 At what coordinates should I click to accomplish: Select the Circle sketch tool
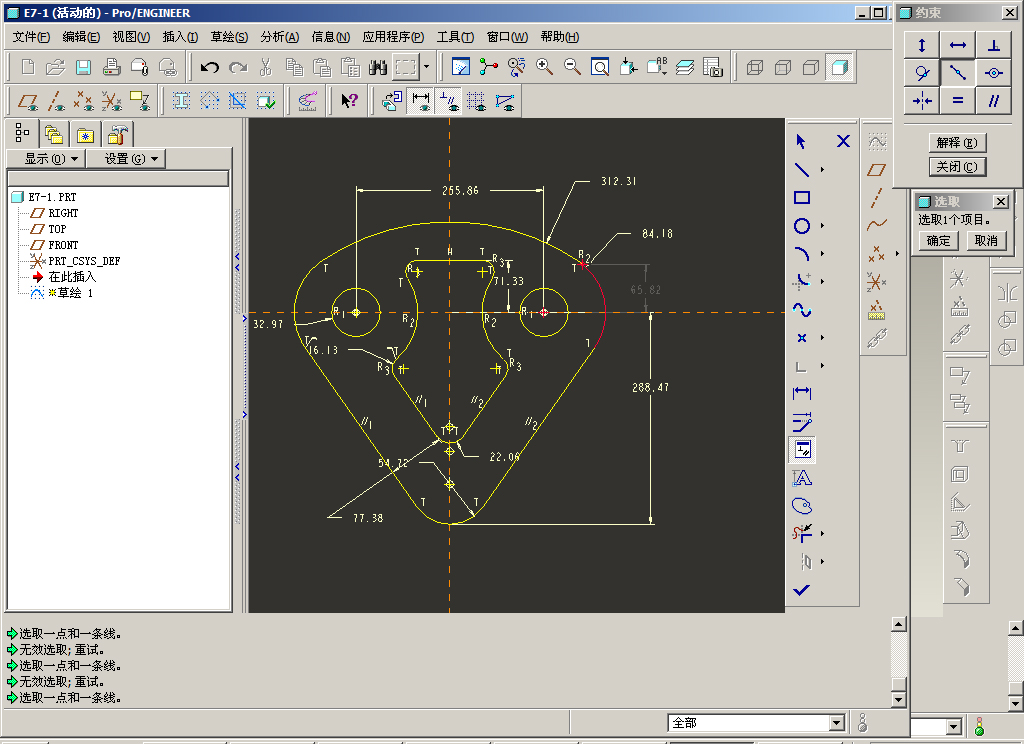802,226
